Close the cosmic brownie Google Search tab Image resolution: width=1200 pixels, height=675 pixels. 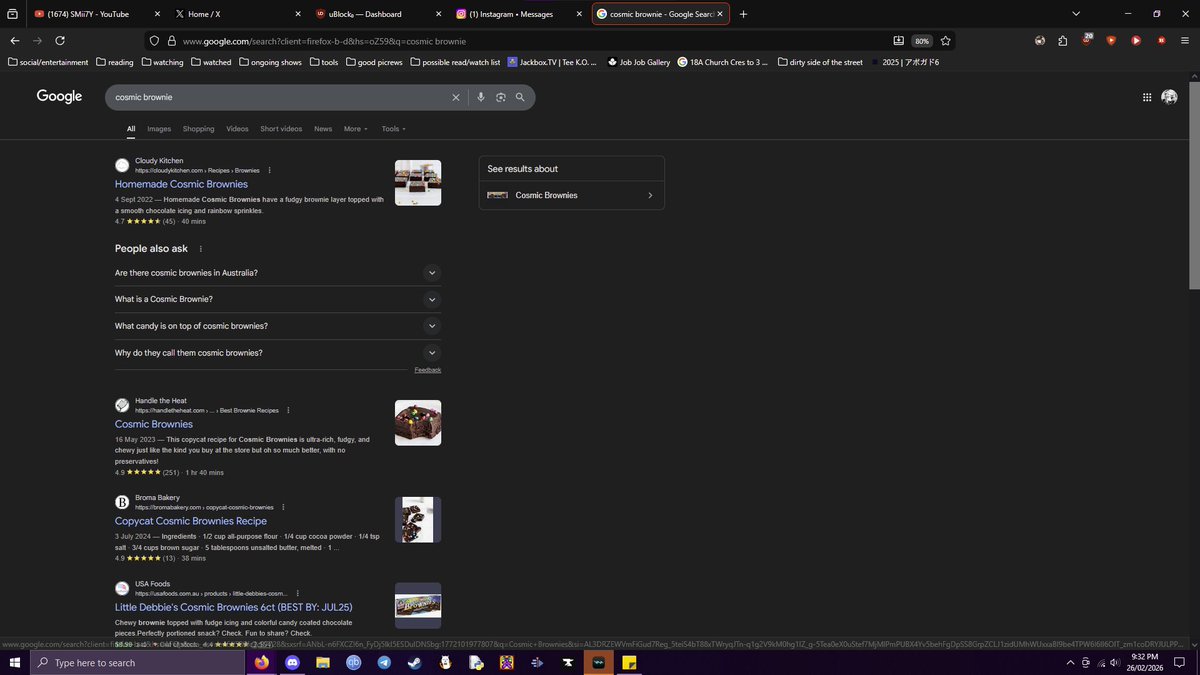[x=719, y=14]
